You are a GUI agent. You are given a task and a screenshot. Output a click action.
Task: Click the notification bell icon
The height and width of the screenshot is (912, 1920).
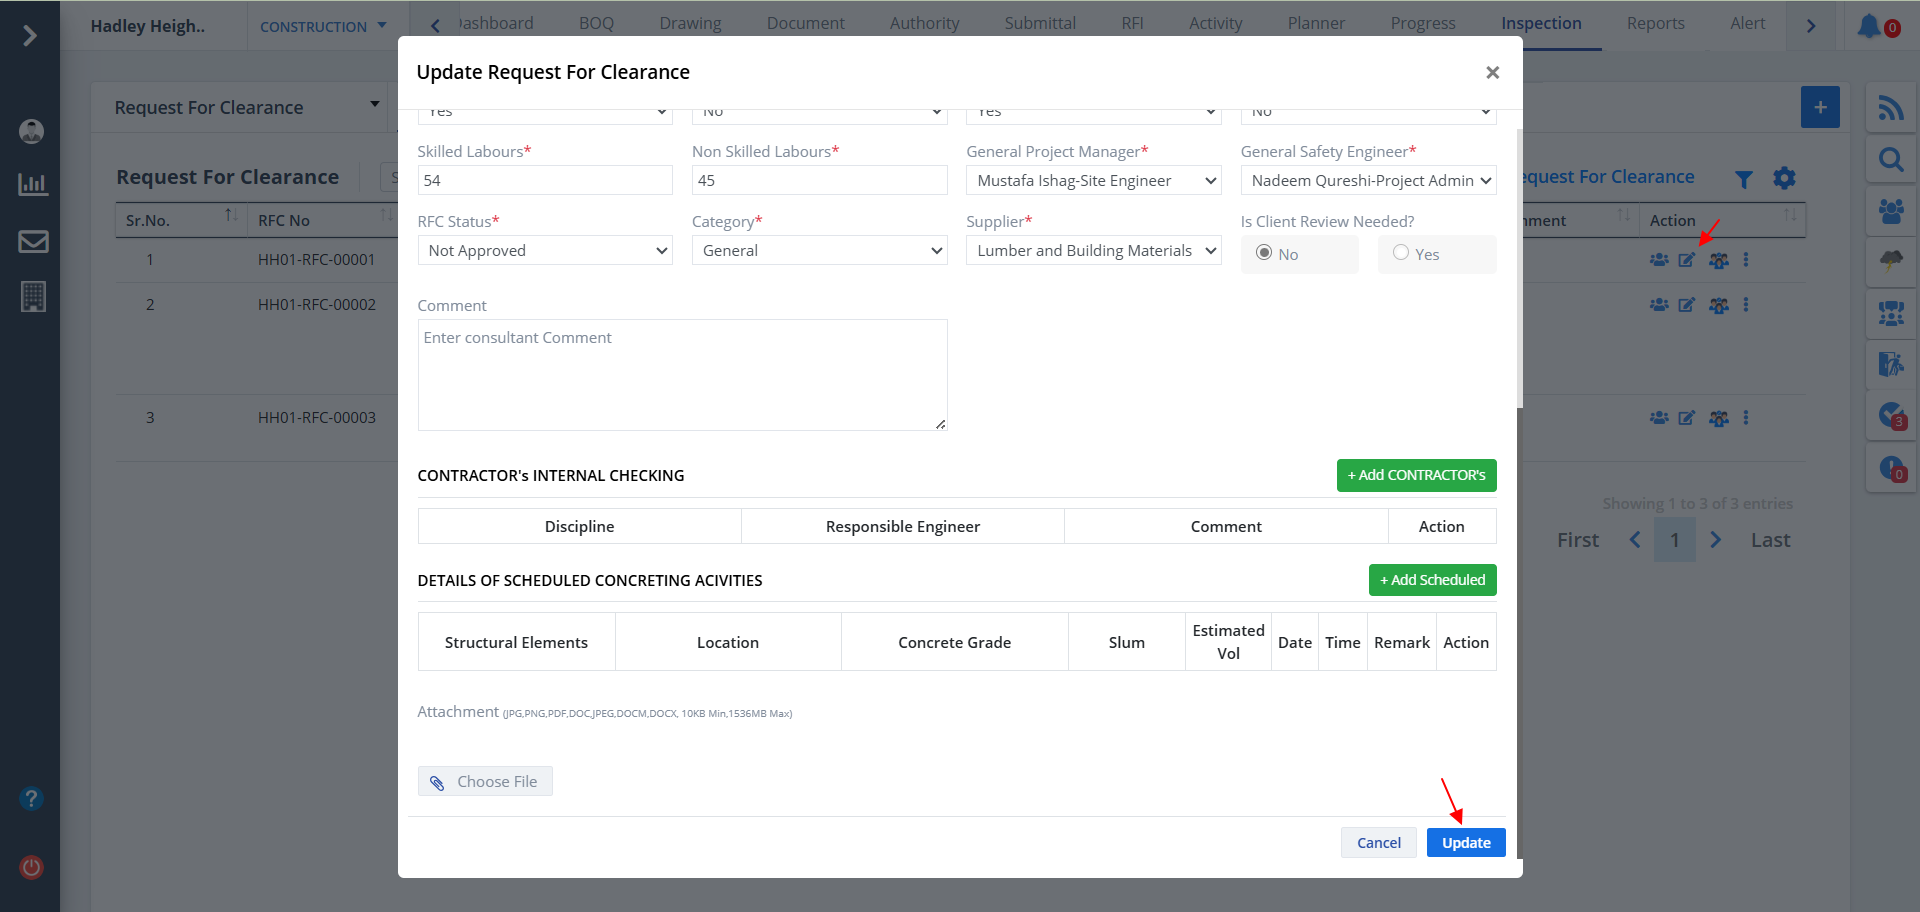(x=1868, y=26)
